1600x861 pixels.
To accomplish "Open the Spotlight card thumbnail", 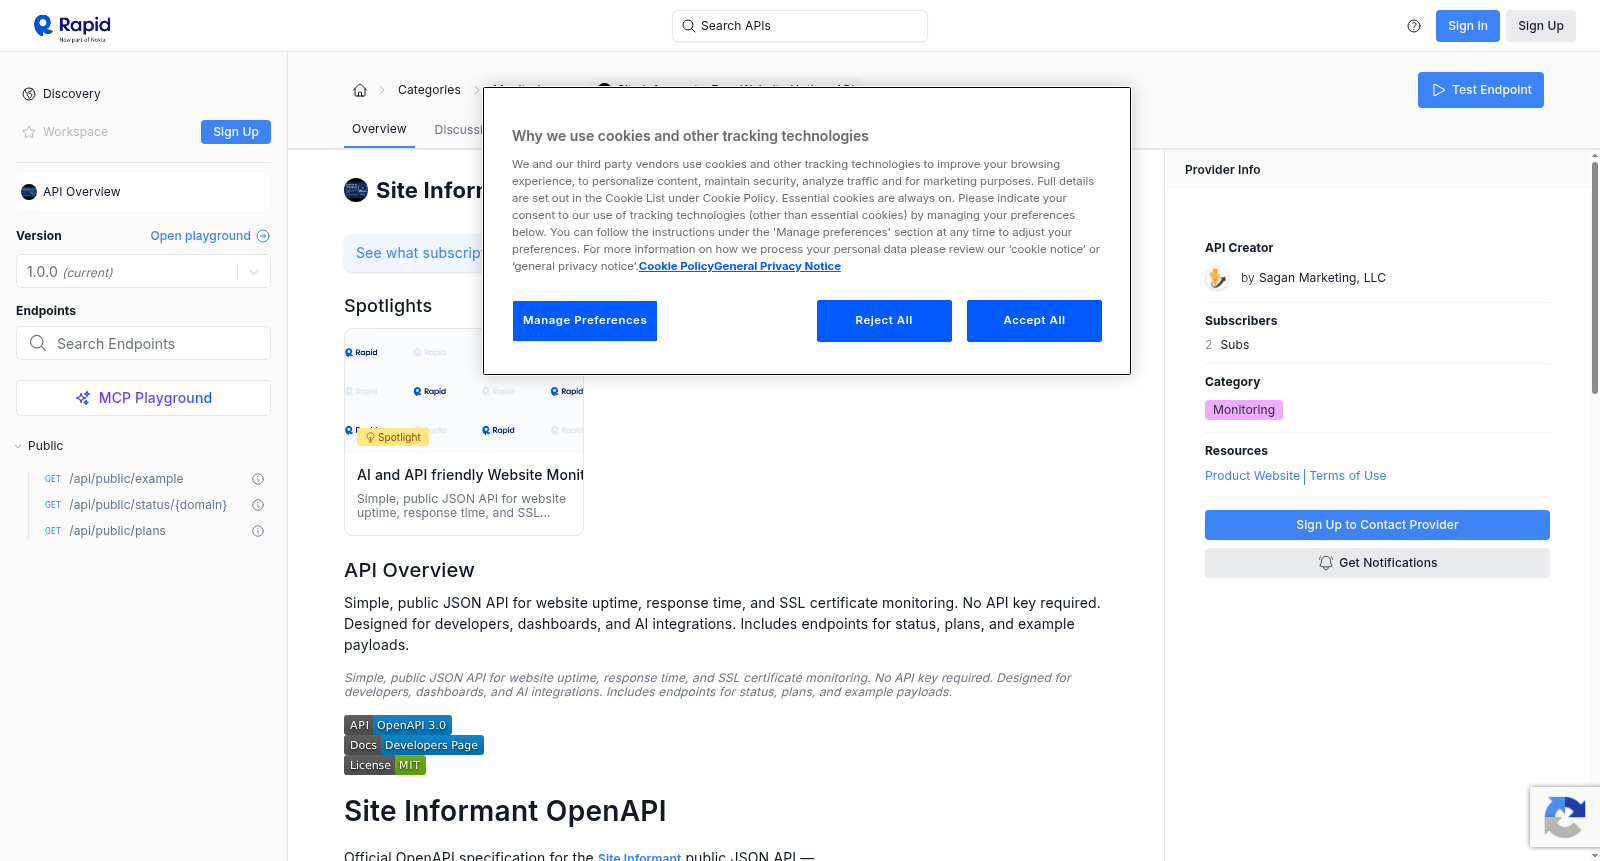I will (x=464, y=392).
